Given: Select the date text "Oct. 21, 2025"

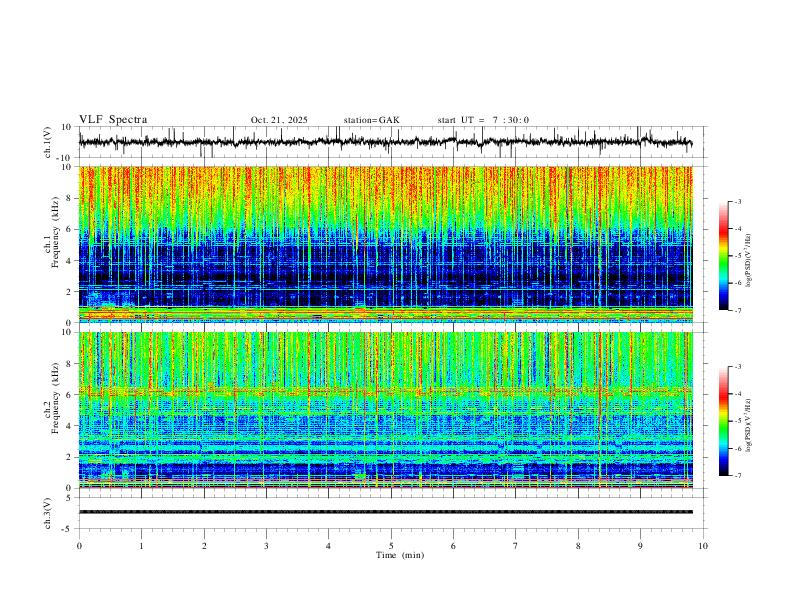Looking at the screenshot, I should coord(279,120).
